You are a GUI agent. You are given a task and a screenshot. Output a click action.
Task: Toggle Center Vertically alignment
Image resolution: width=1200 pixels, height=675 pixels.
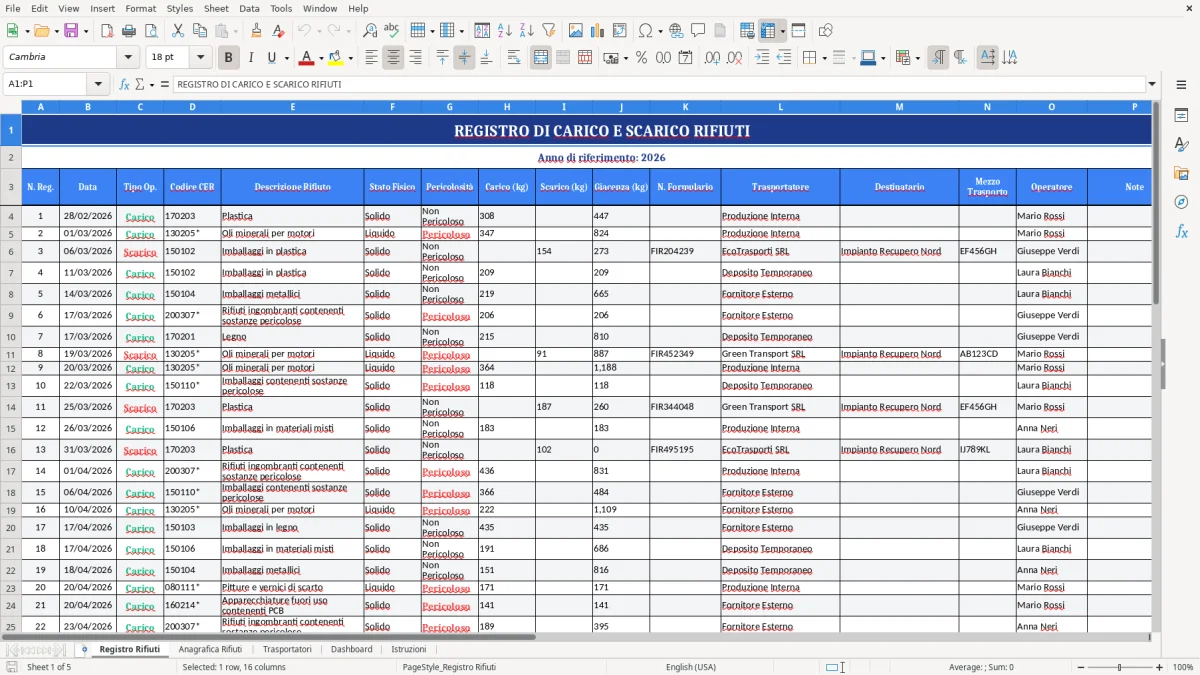(464, 58)
